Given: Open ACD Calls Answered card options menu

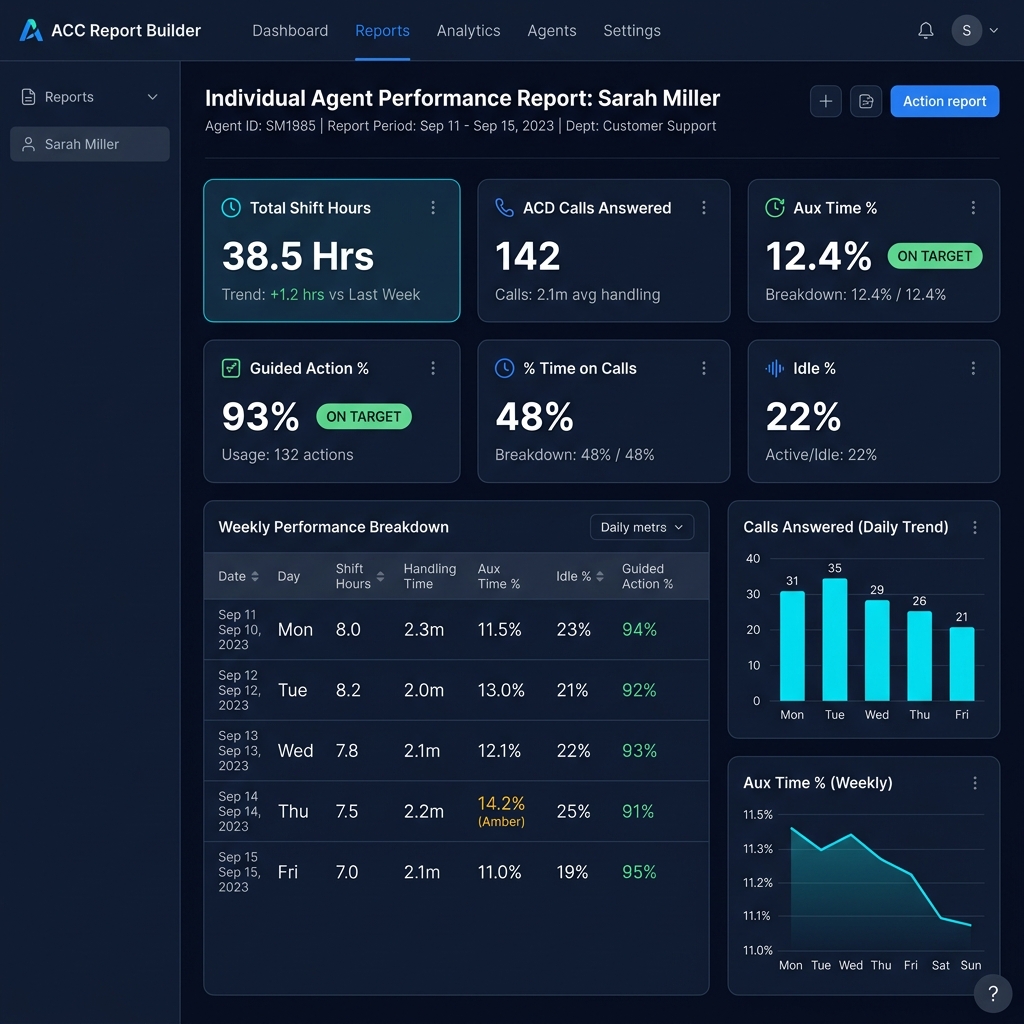Looking at the screenshot, I should click(x=703, y=208).
